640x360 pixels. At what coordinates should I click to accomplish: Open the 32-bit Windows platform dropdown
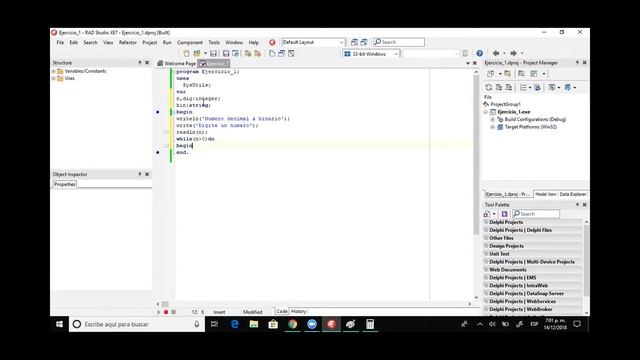click(x=396, y=53)
